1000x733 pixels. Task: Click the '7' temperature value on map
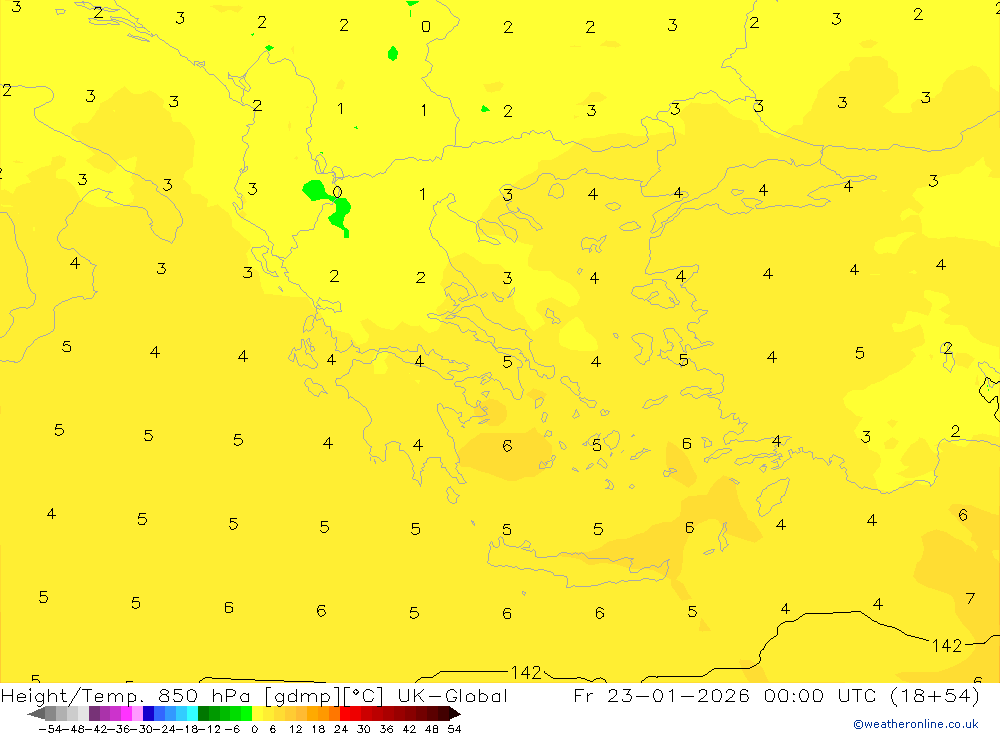pos(970,598)
